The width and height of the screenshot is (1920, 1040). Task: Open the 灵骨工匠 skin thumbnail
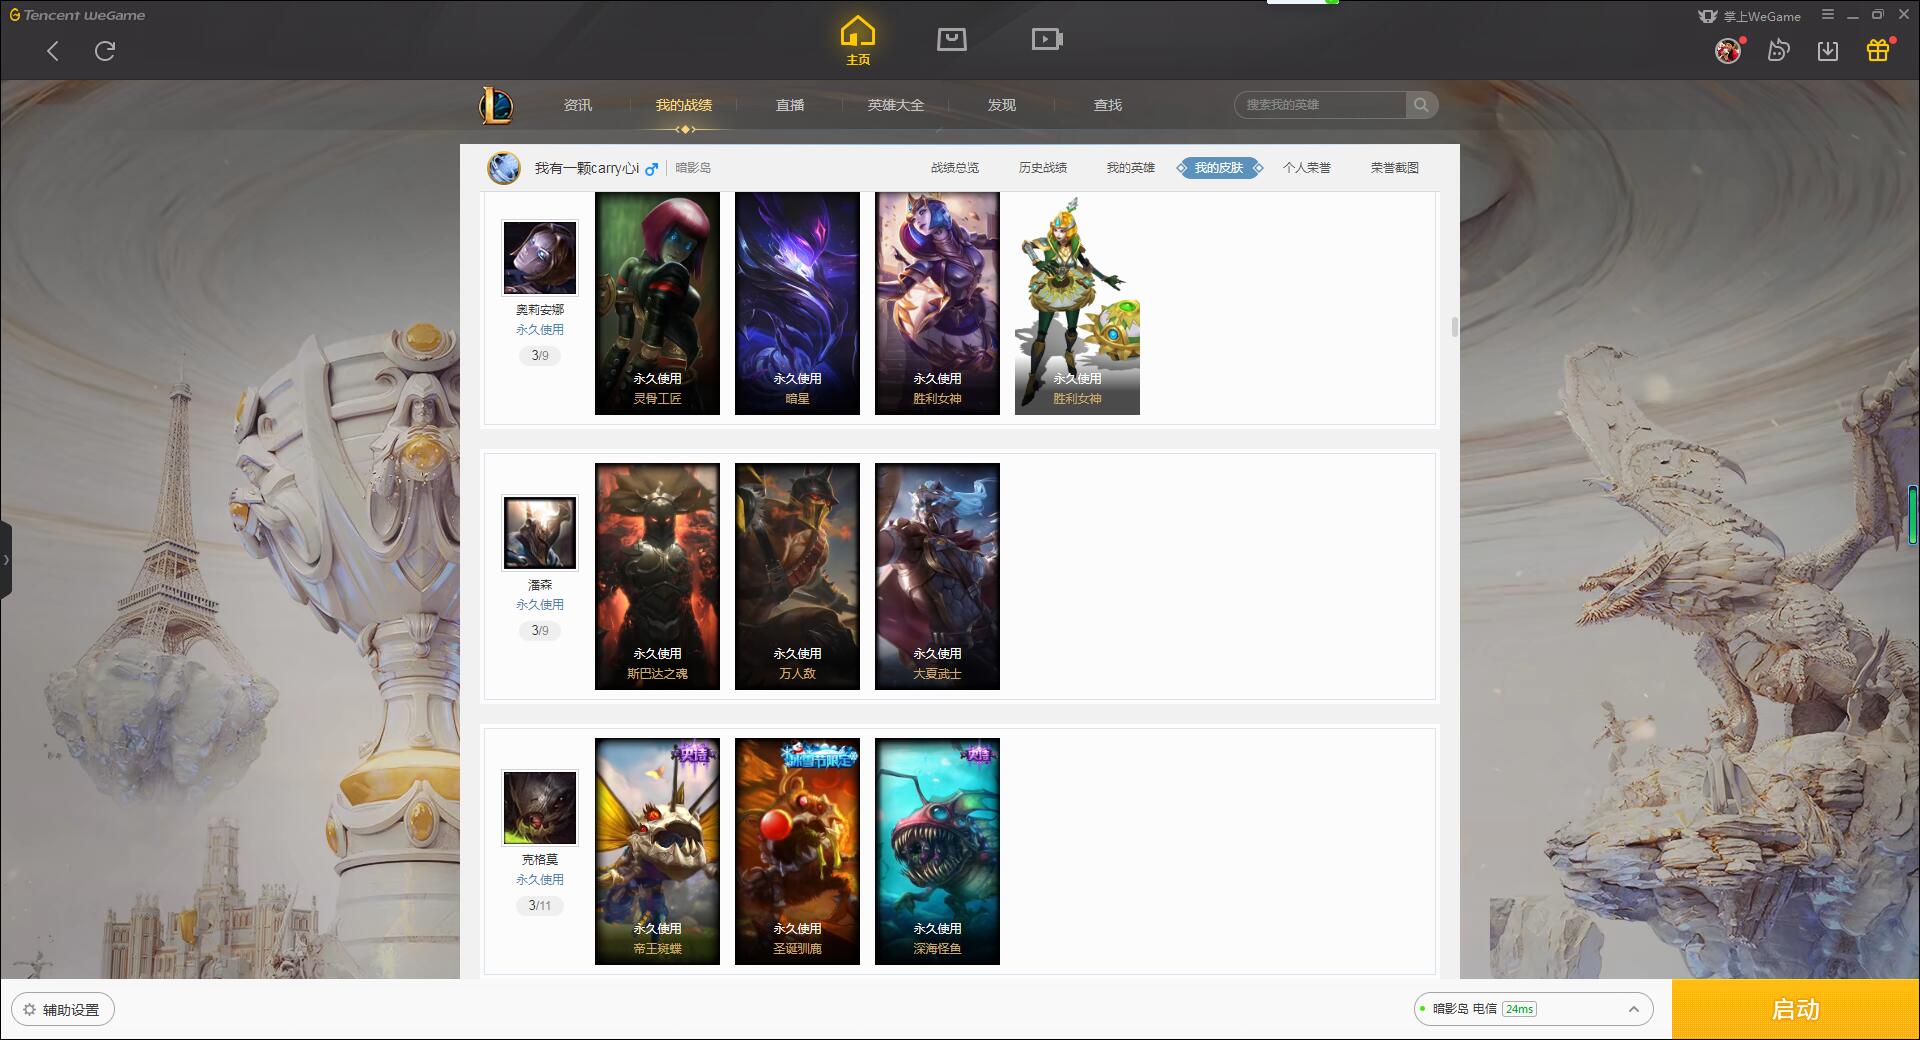[657, 303]
